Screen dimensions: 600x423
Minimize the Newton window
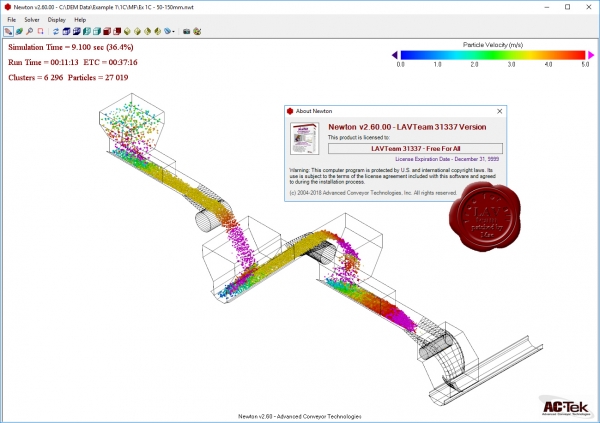(x=547, y=7)
